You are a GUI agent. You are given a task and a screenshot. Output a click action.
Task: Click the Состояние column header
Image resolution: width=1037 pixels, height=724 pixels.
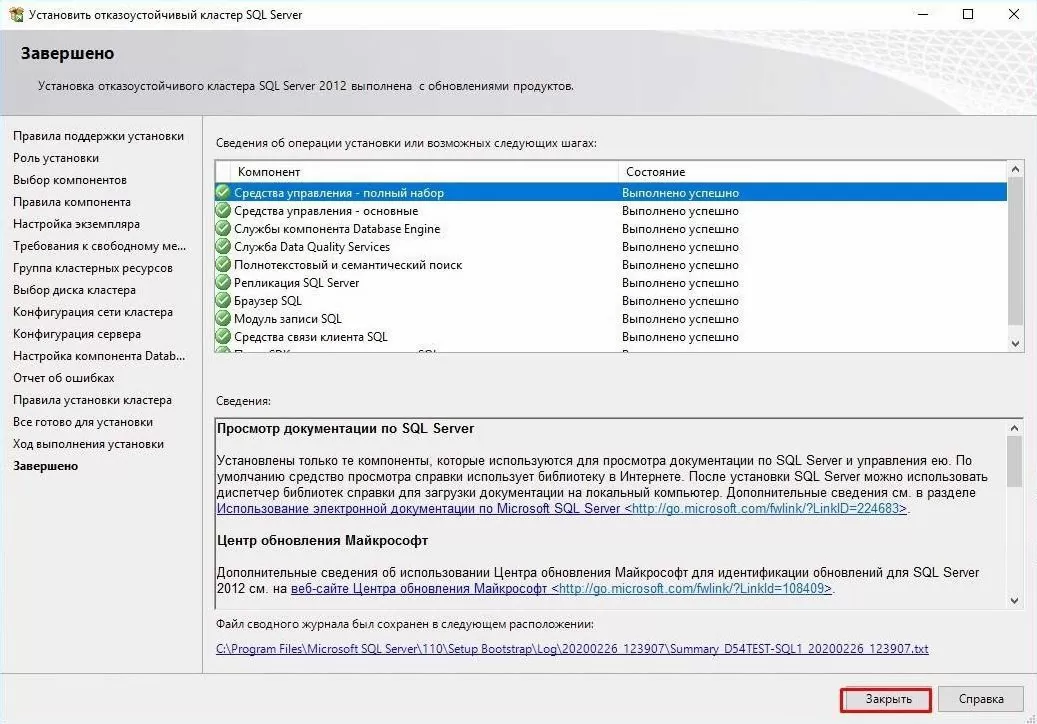coord(812,171)
